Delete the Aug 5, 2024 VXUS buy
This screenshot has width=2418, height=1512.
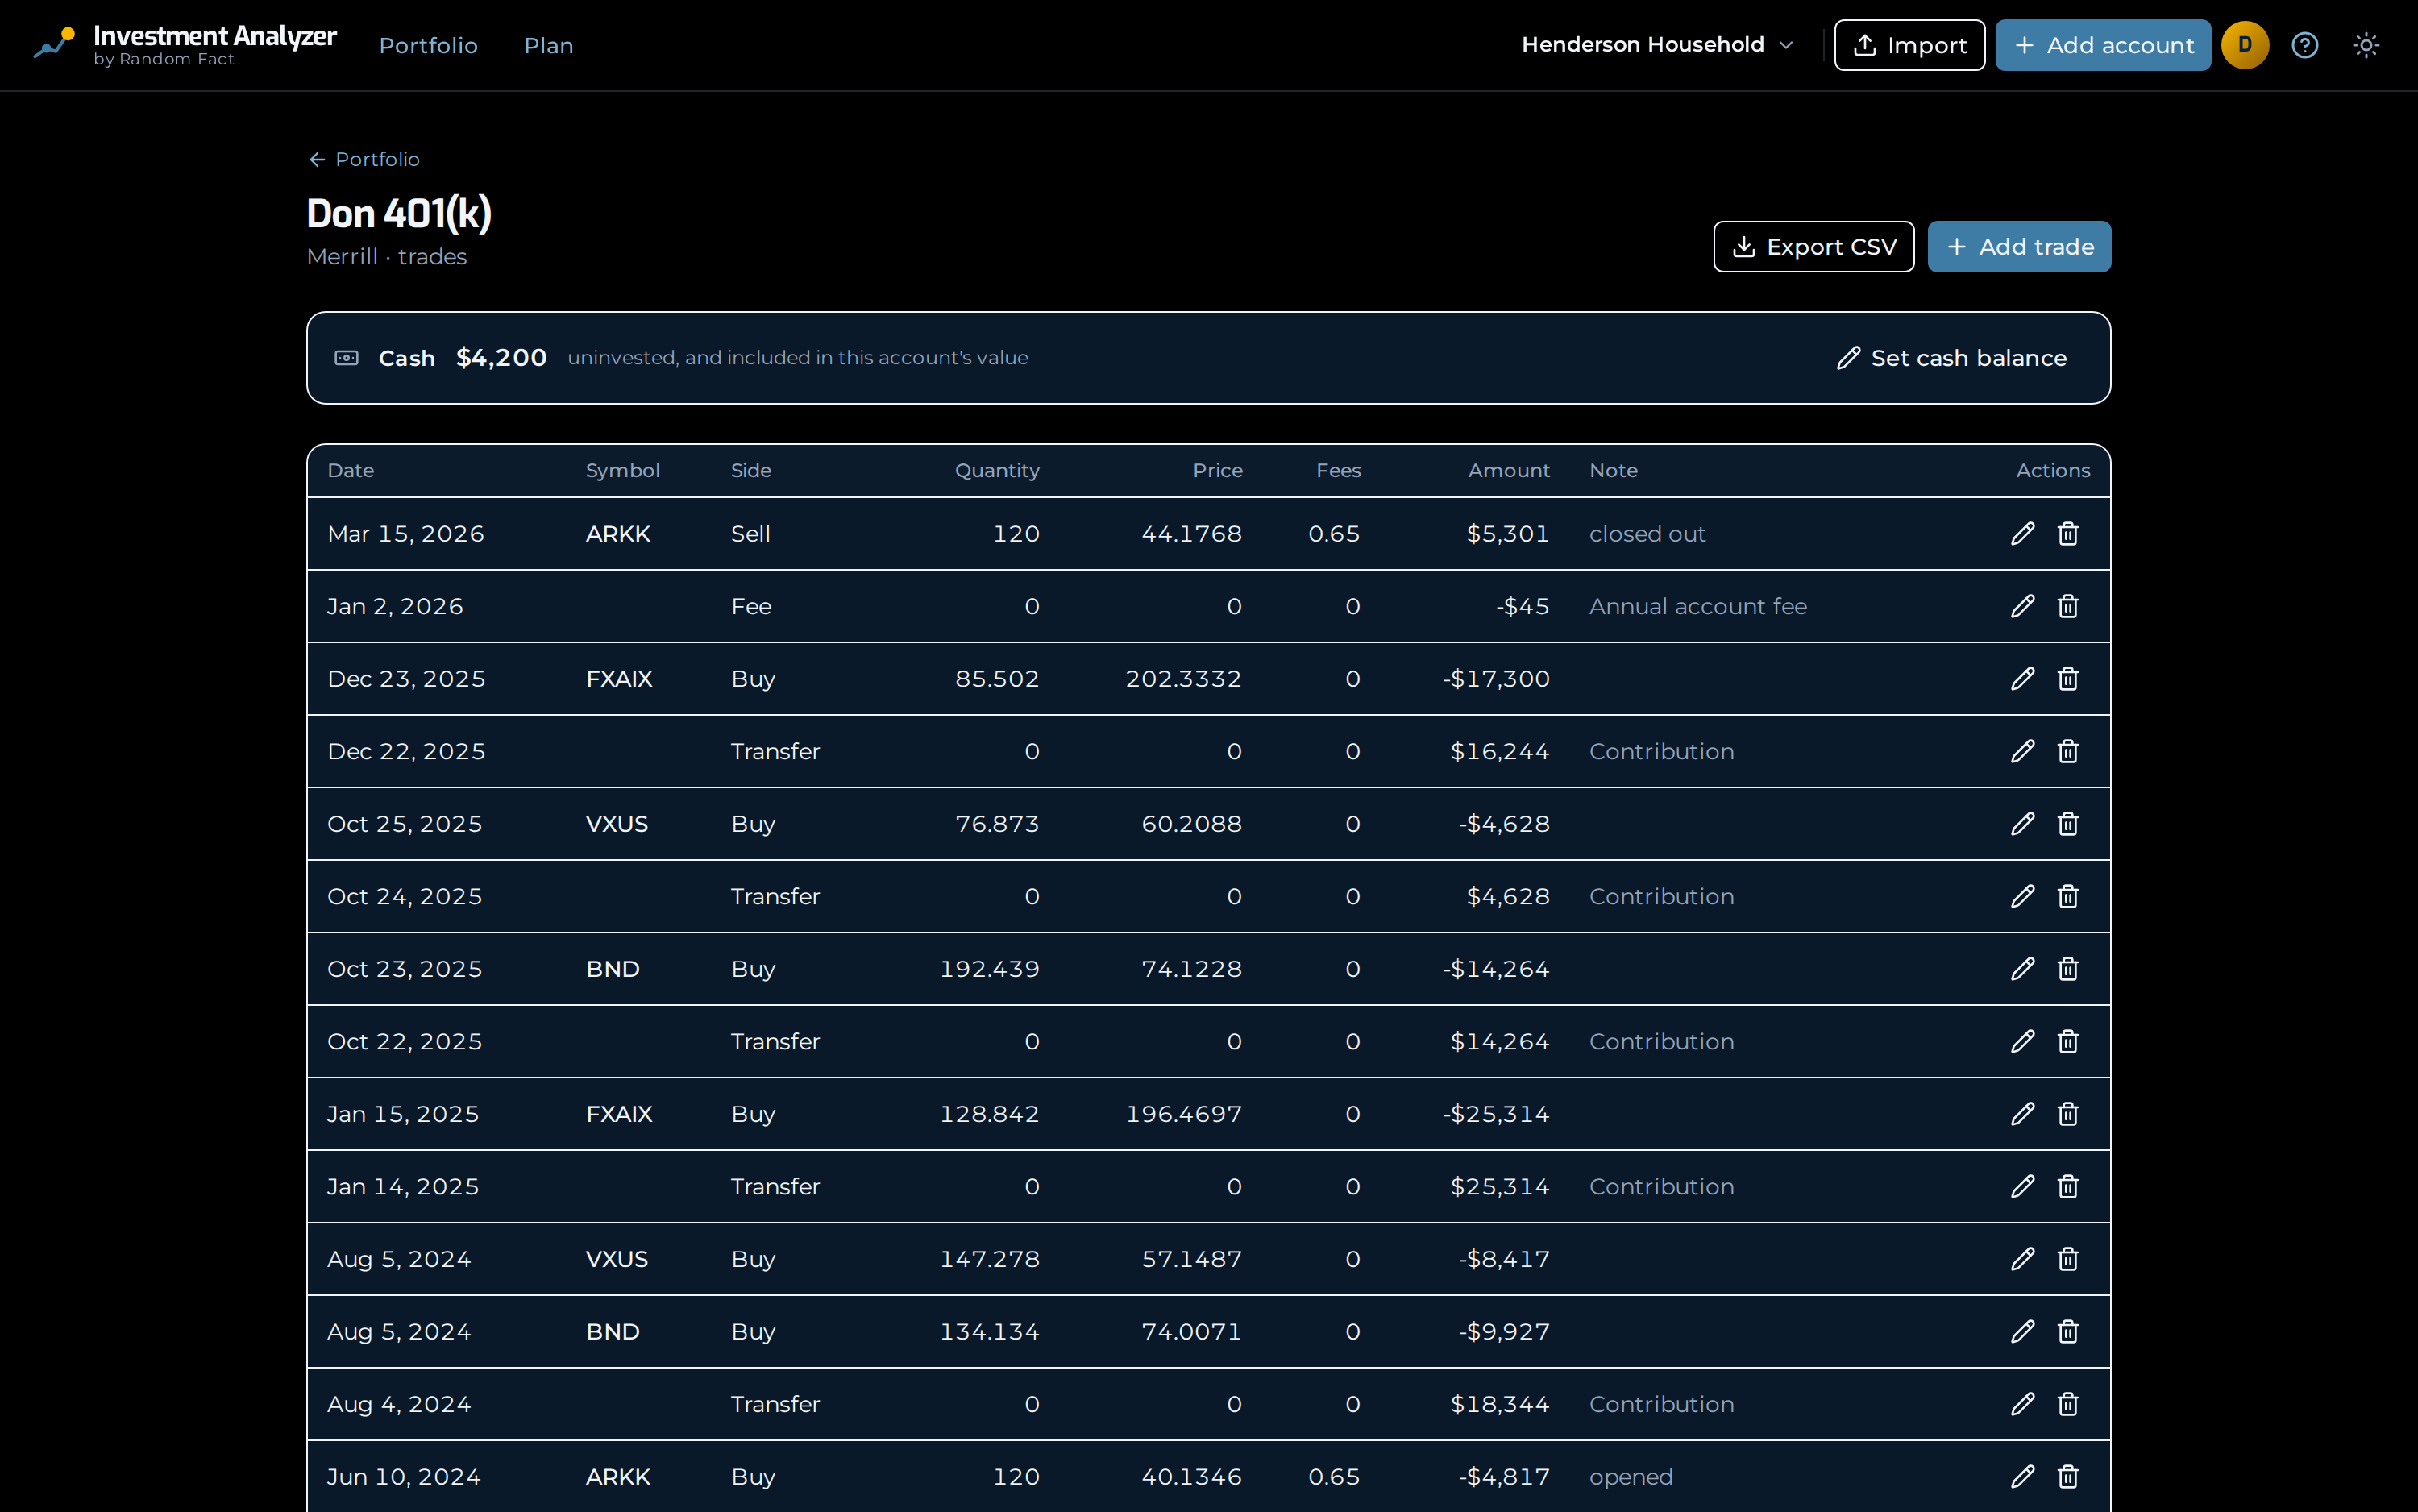pyautogui.click(x=2068, y=1259)
